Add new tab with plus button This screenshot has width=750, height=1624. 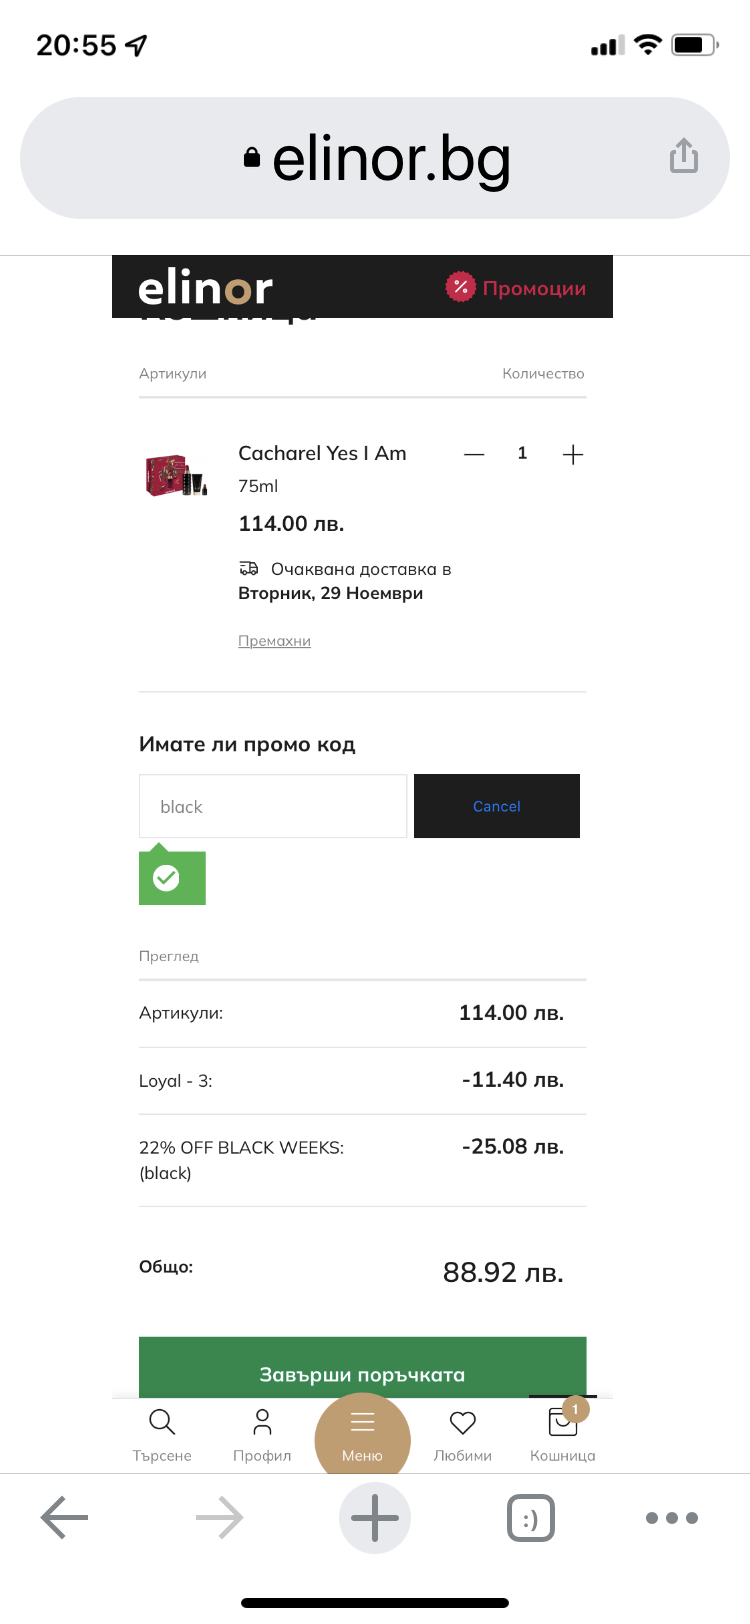pos(375,1517)
